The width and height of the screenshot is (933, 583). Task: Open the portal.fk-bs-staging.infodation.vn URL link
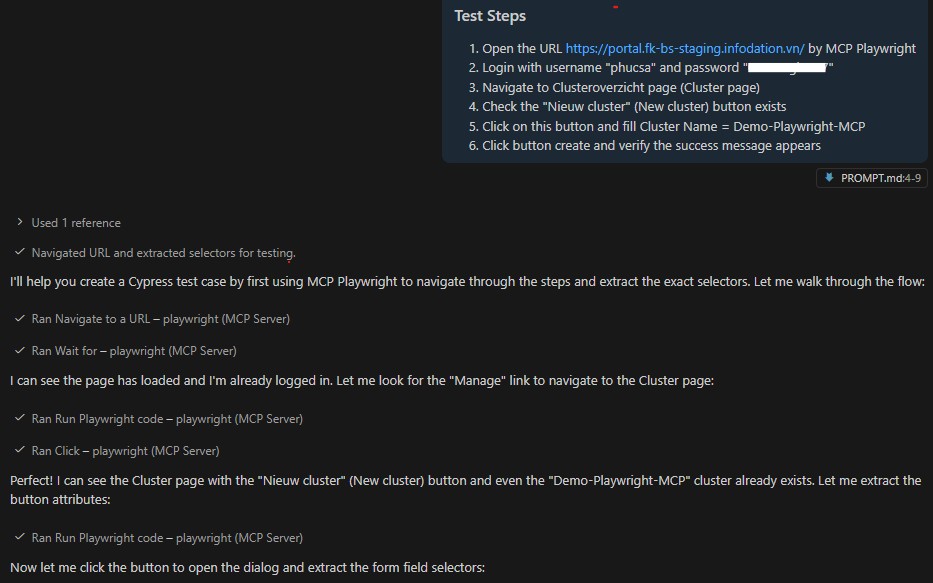pos(684,48)
